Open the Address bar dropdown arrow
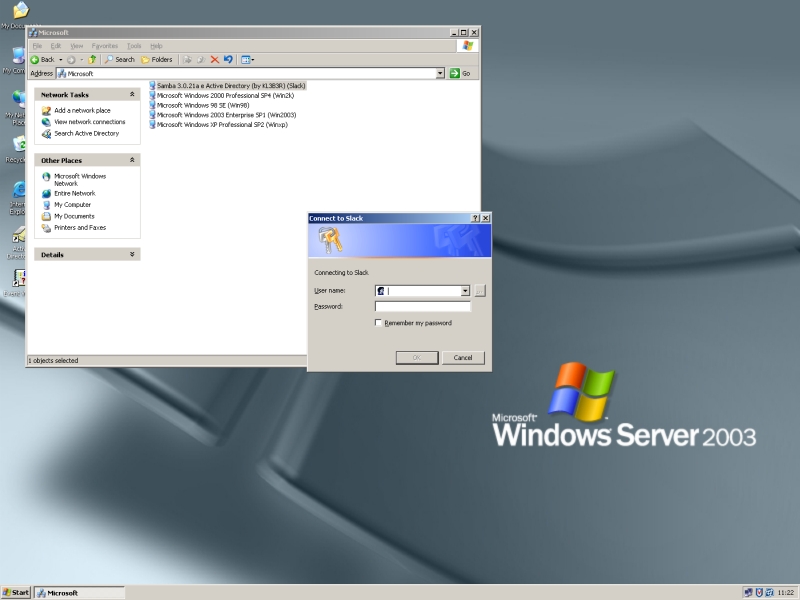Viewport: 800px width, 600px height. (x=440, y=73)
